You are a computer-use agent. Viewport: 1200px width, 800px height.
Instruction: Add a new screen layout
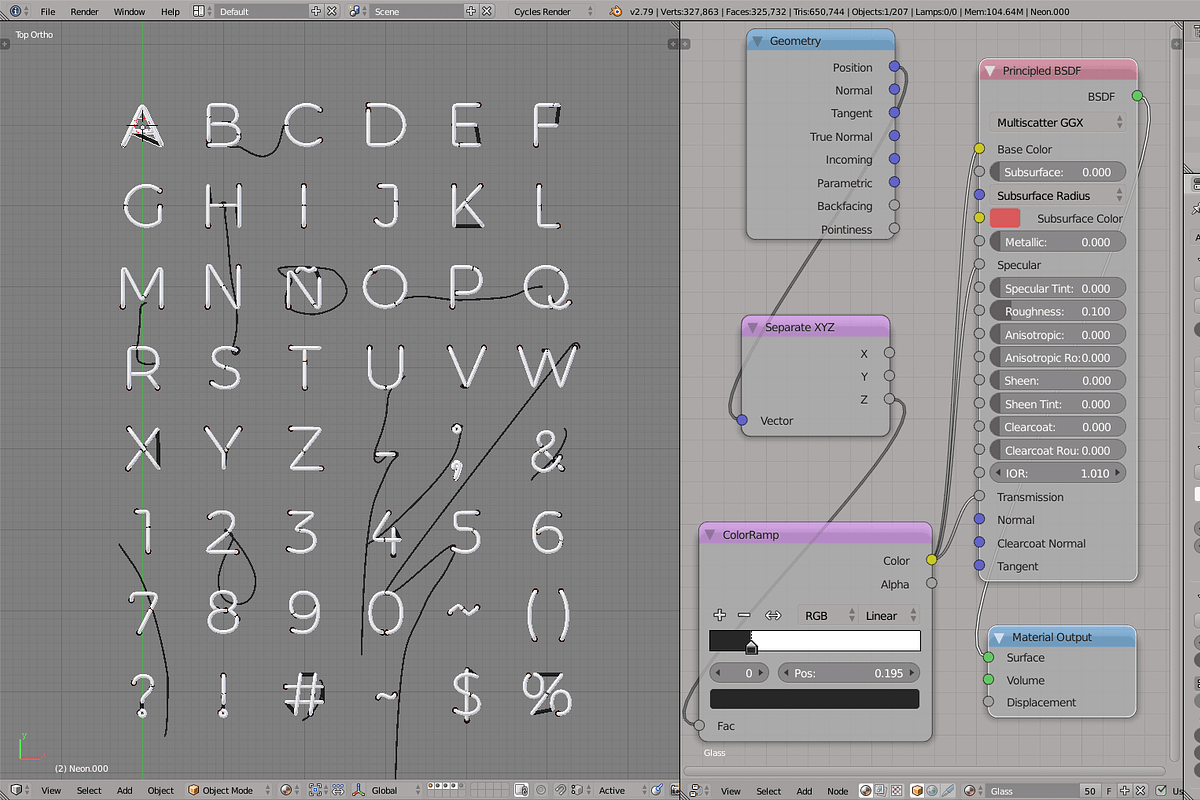[317, 11]
